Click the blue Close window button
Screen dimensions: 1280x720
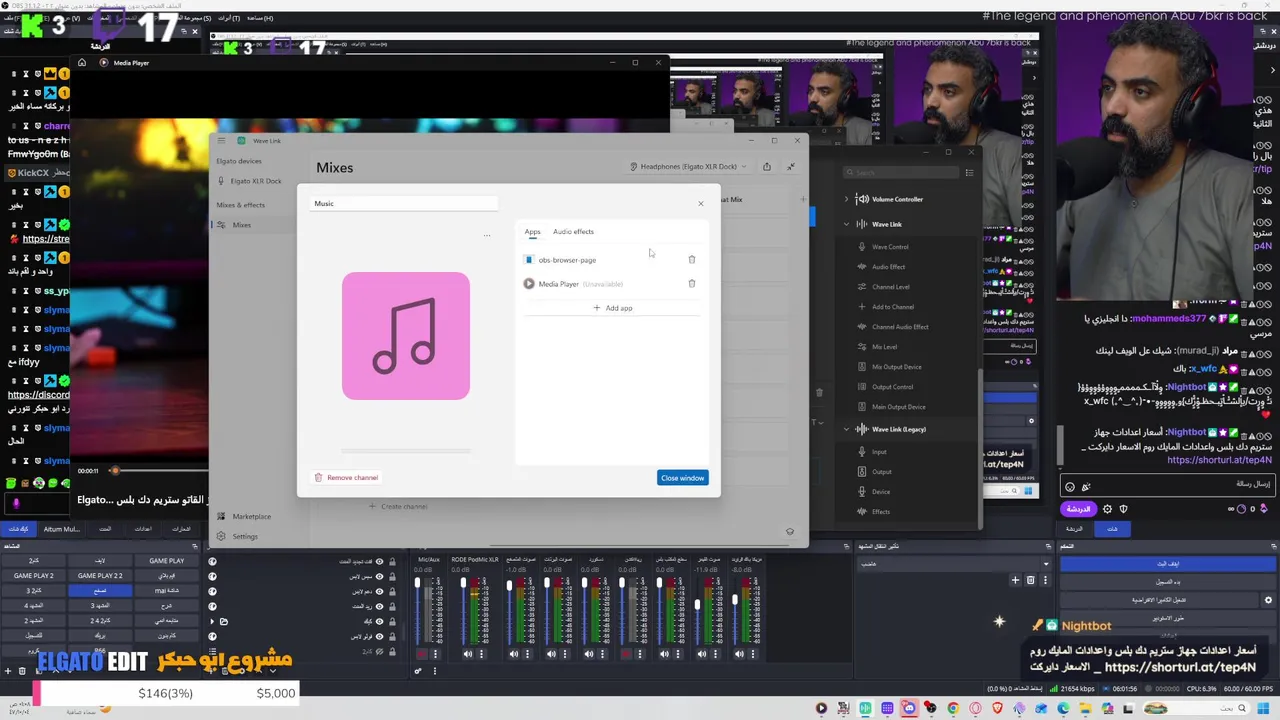point(683,478)
